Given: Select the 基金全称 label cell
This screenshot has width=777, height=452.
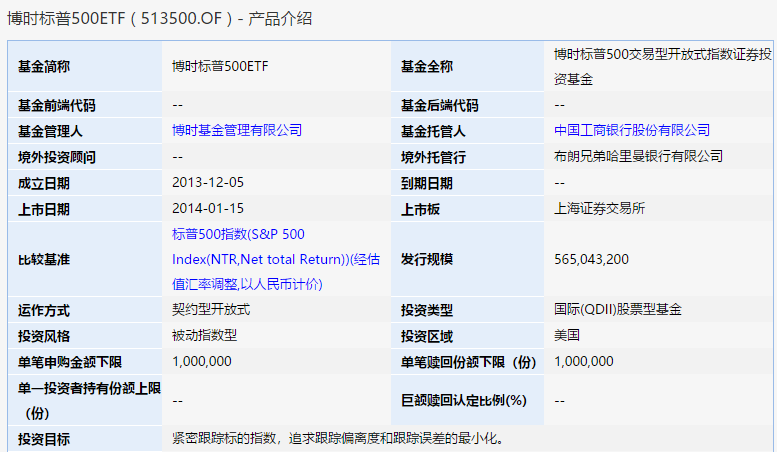Looking at the screenshot, I should 427,66.
